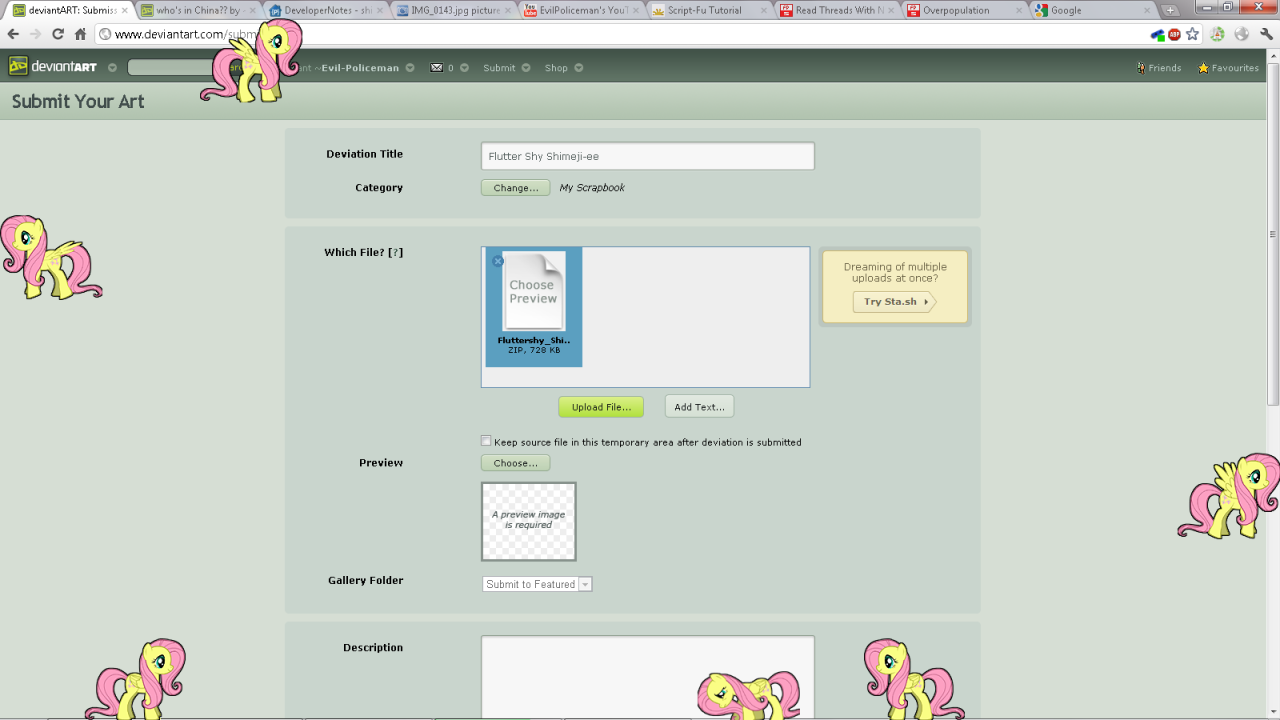Remove the uploaded ZIP file with the x
Image resolution: width=1280 pixels, height=720 pixels.
click(x=498, y=261)
